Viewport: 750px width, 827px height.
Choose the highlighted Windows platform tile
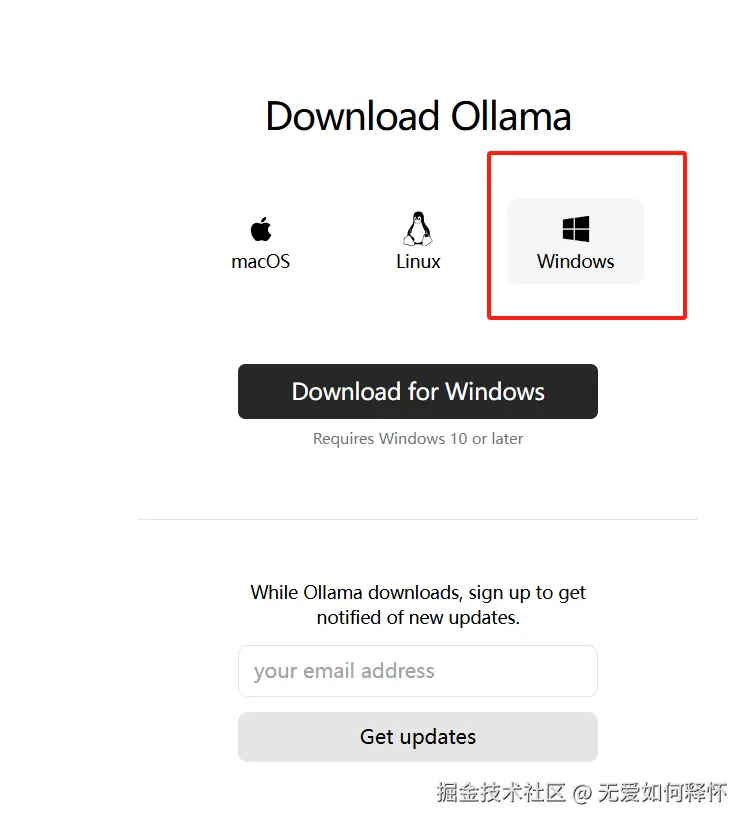[575, 242]
